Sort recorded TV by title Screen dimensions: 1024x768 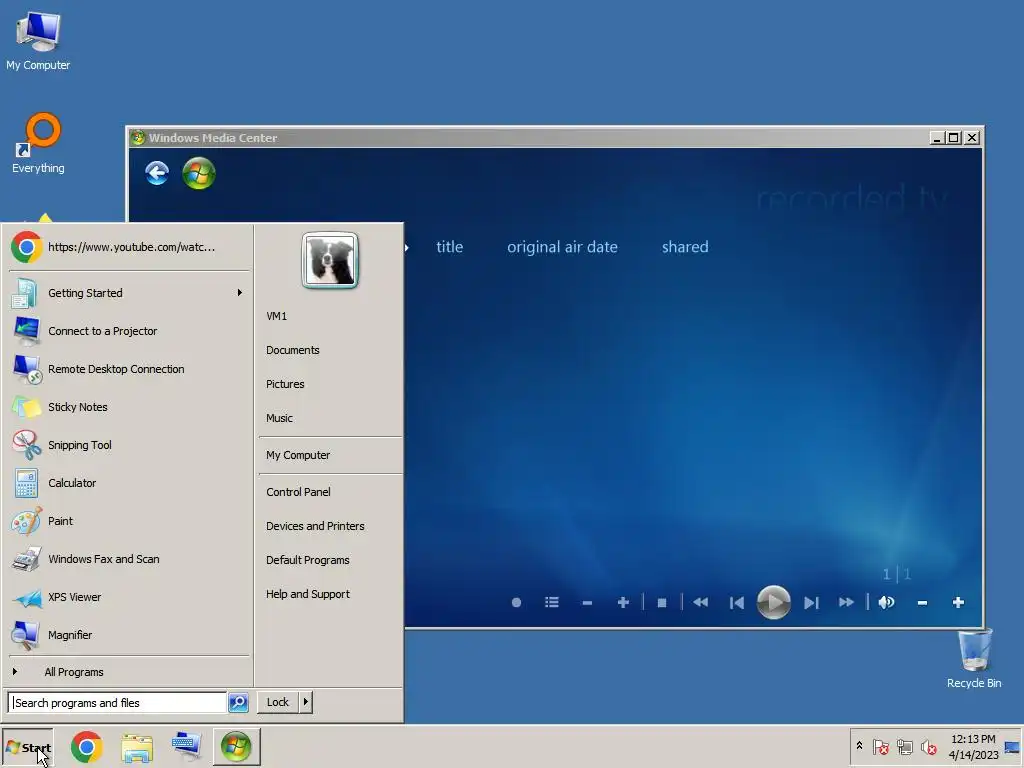449,247
